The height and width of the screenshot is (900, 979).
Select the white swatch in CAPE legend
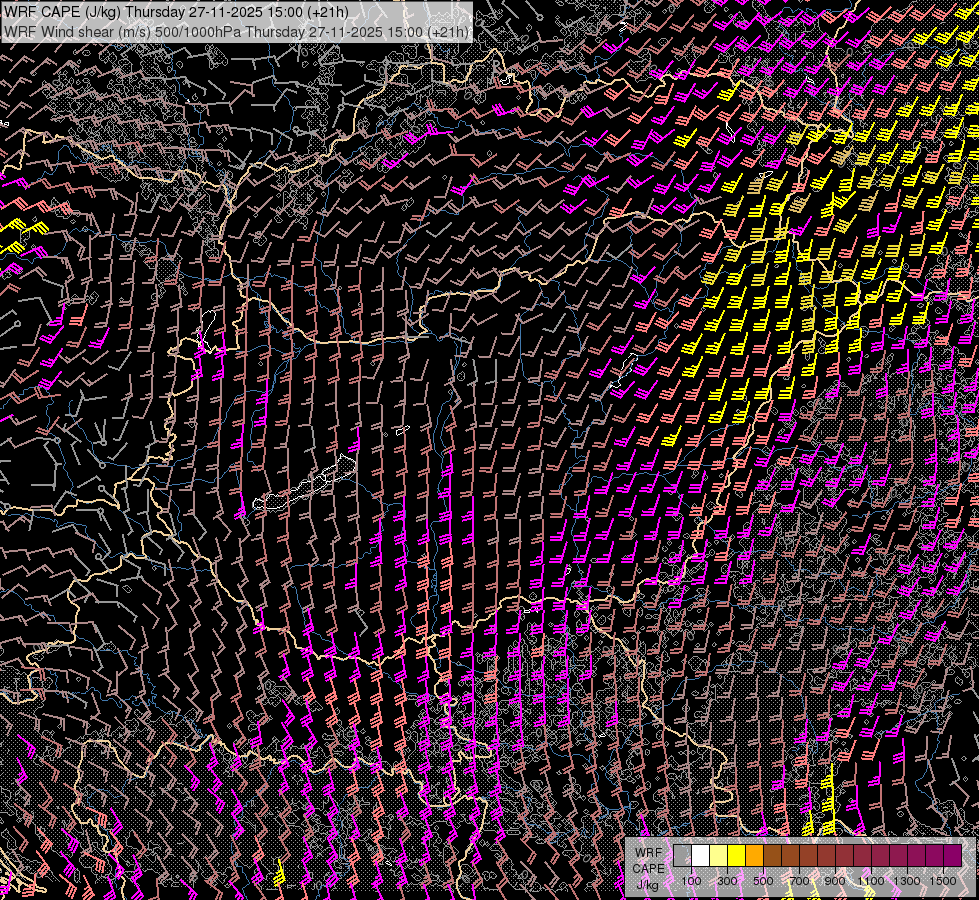[x=700, y=855]
